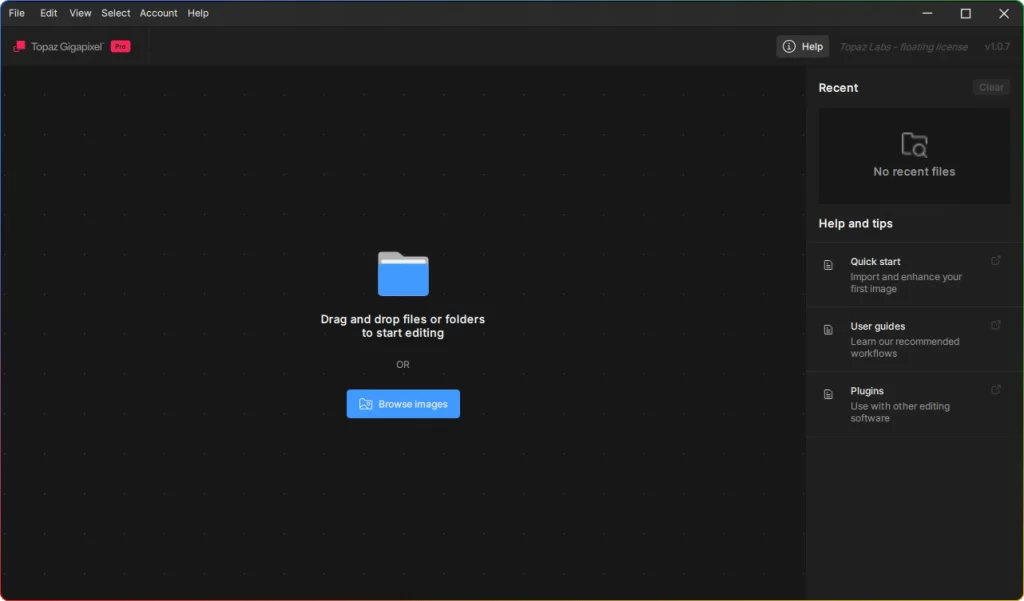Open the File menu

[x=17, y=13]
